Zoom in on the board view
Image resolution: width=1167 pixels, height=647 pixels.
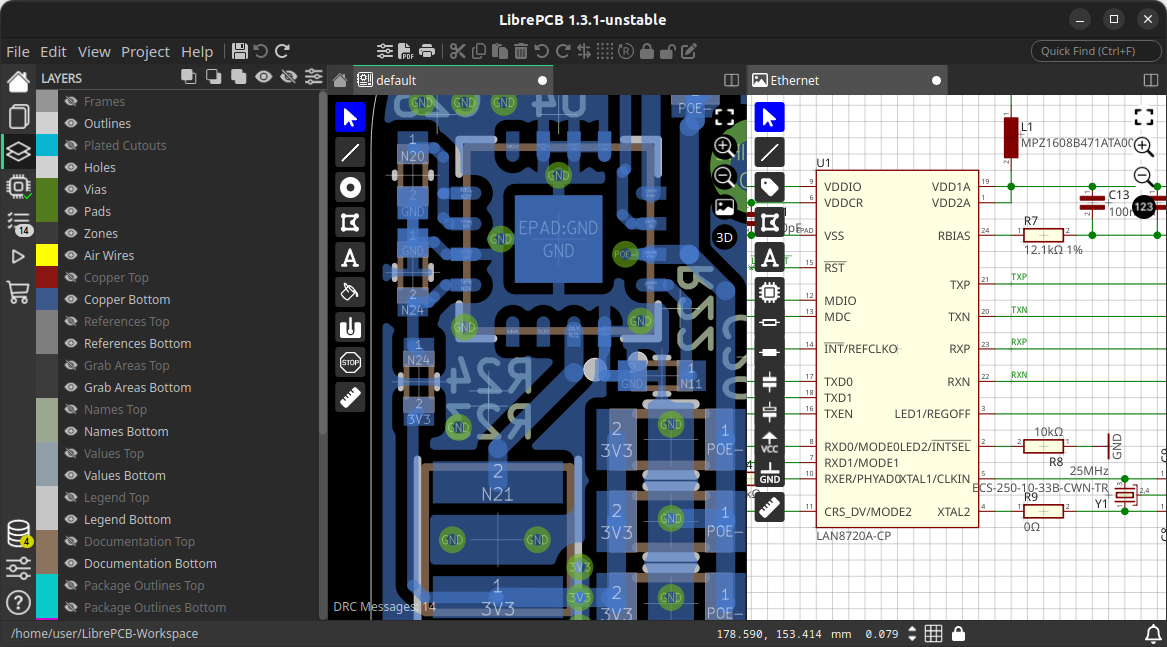point(724,146)
